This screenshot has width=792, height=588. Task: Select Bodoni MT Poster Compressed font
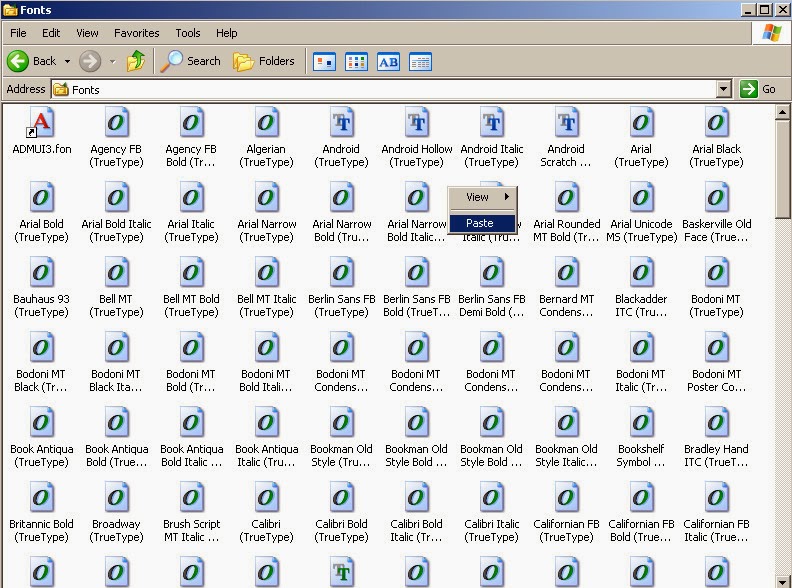pyautogui.click(x=716, y=362)
